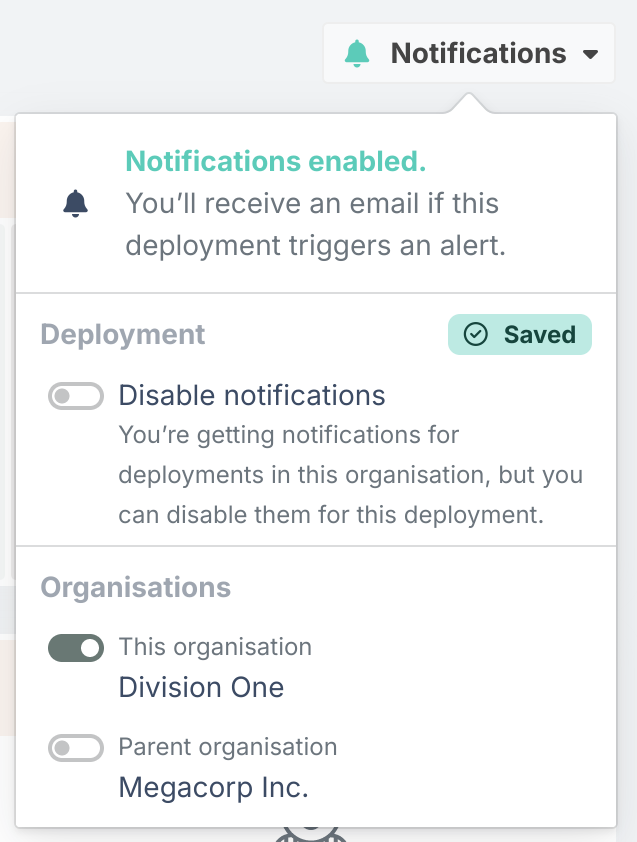Click the popover pointer arrow below Notifications
The height and width of the screenshot is (842, 637).
click(469, 103)
